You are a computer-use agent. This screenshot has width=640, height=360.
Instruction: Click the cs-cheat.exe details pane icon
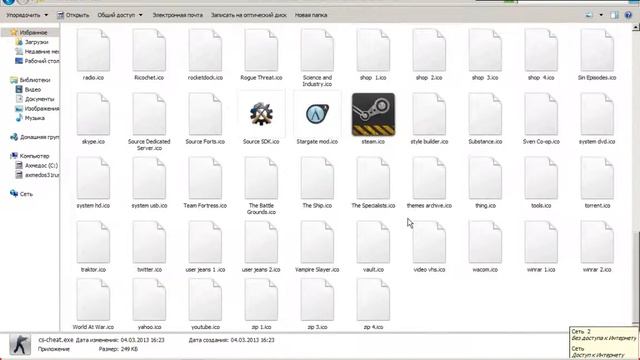pos(20,344)
